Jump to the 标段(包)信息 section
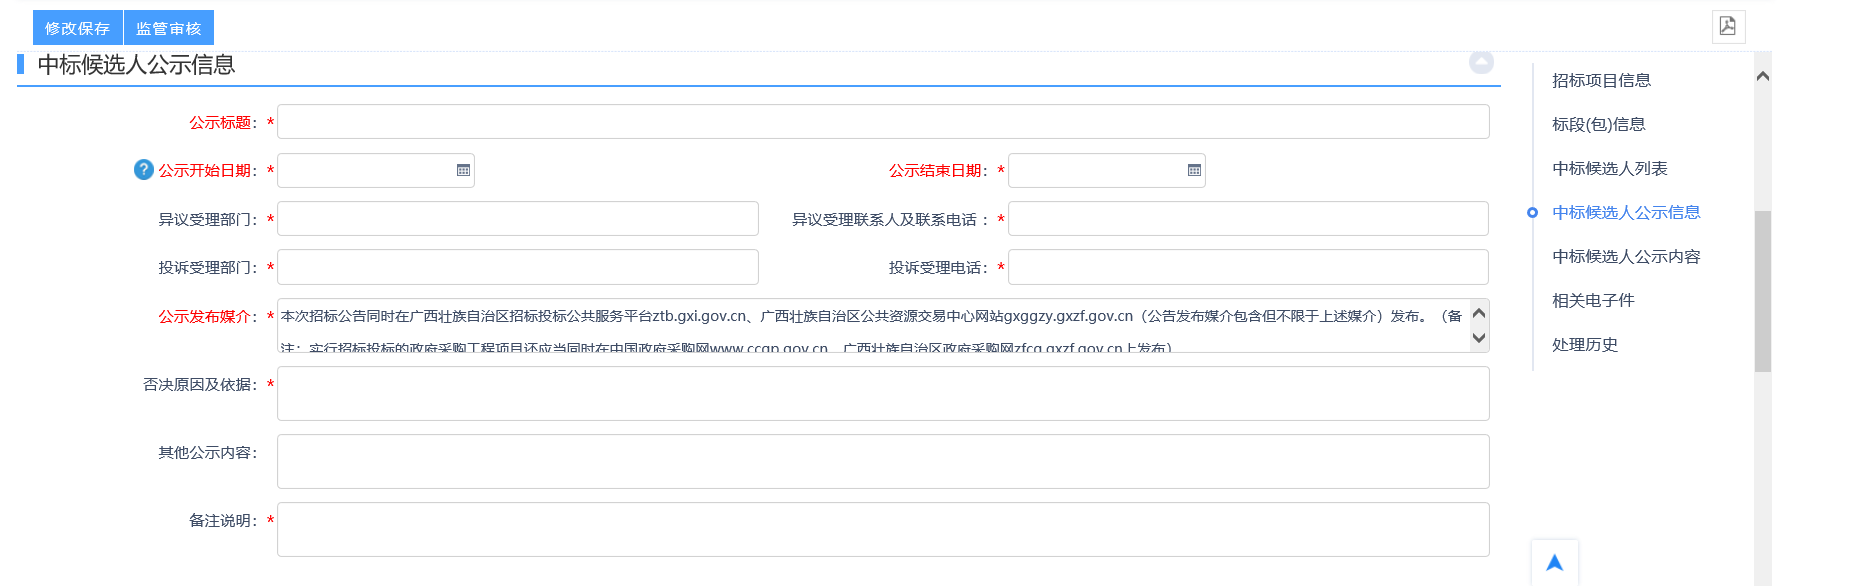The width and height of the screenshot is (1854, 586). [x=1598, y=125]
